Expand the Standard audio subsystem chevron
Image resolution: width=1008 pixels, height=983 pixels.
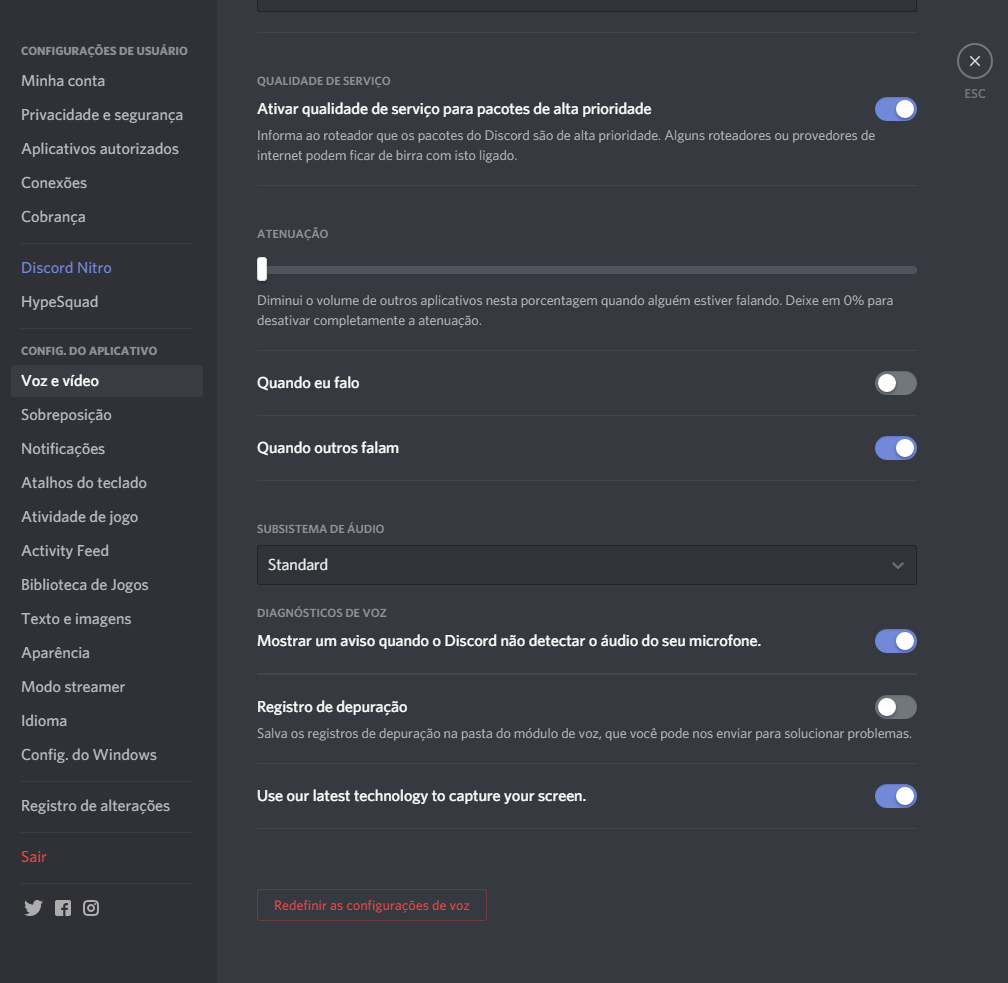(x=897, y=565)
